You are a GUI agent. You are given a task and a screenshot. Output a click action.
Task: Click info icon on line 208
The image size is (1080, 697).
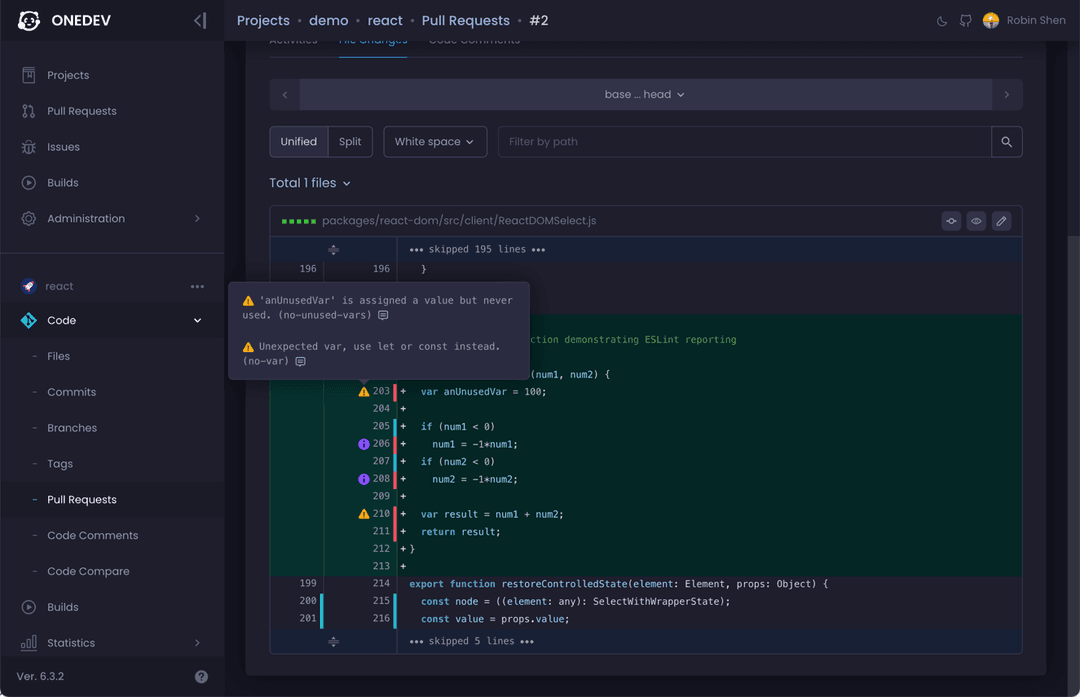point(364,479)
